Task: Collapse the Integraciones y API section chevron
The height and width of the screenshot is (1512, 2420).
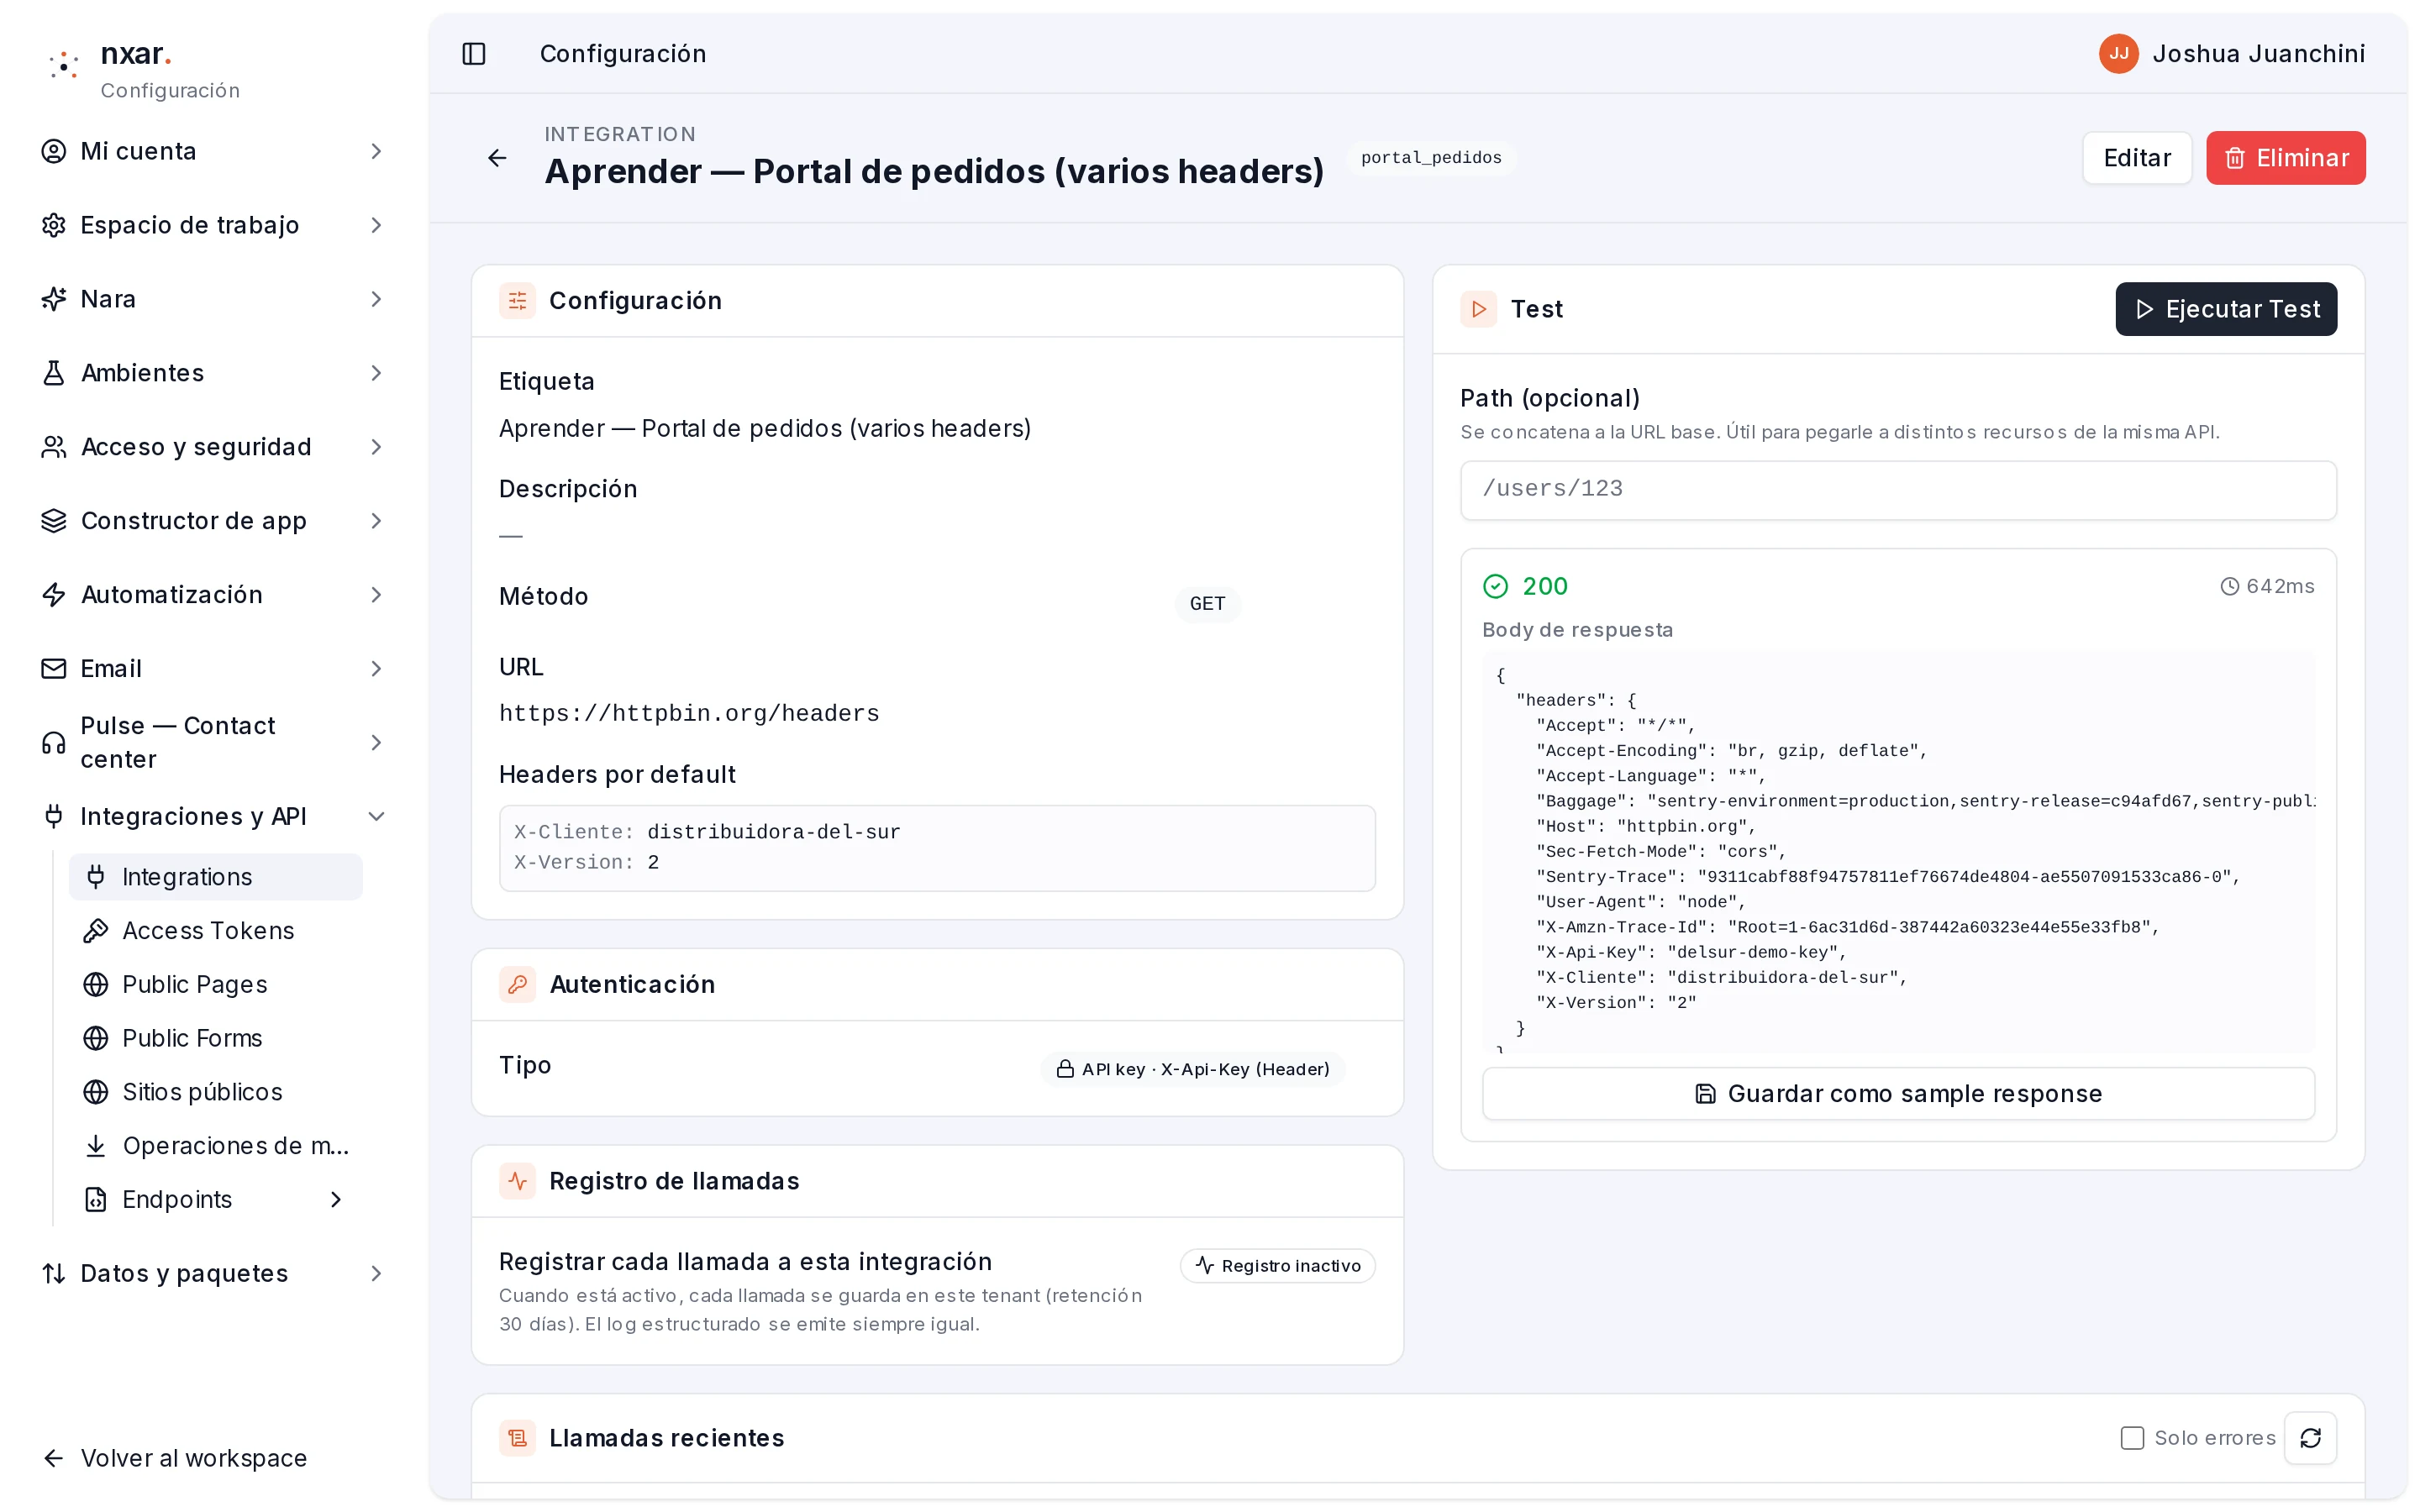Action: [376, 817]
